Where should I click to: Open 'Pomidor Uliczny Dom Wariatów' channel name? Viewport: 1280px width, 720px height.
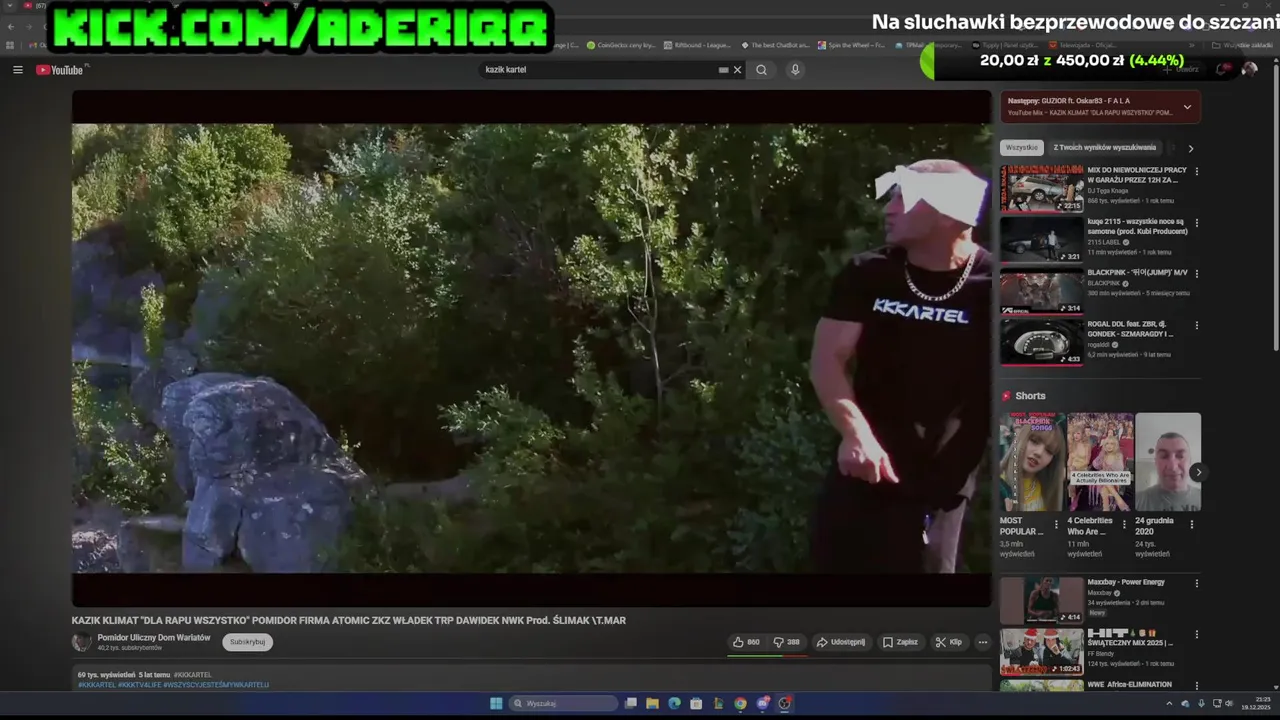pos(154,637)
